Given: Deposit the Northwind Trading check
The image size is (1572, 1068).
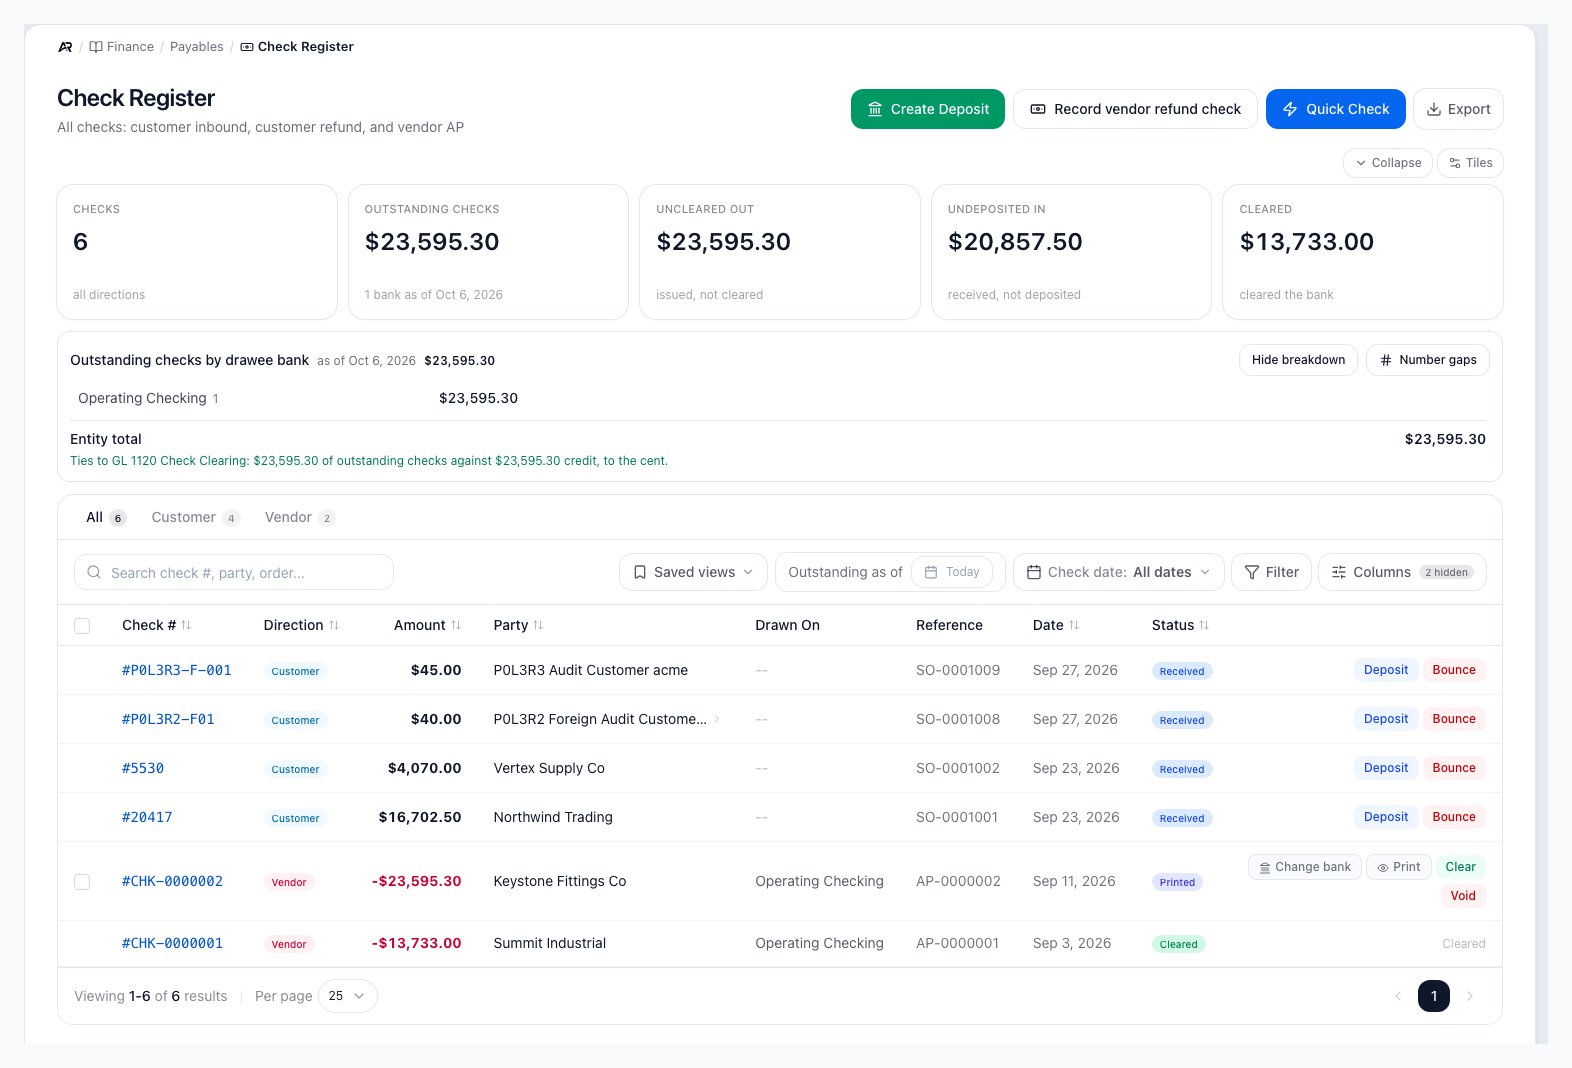Looking at the screenshot, I should pos(1386,817).
